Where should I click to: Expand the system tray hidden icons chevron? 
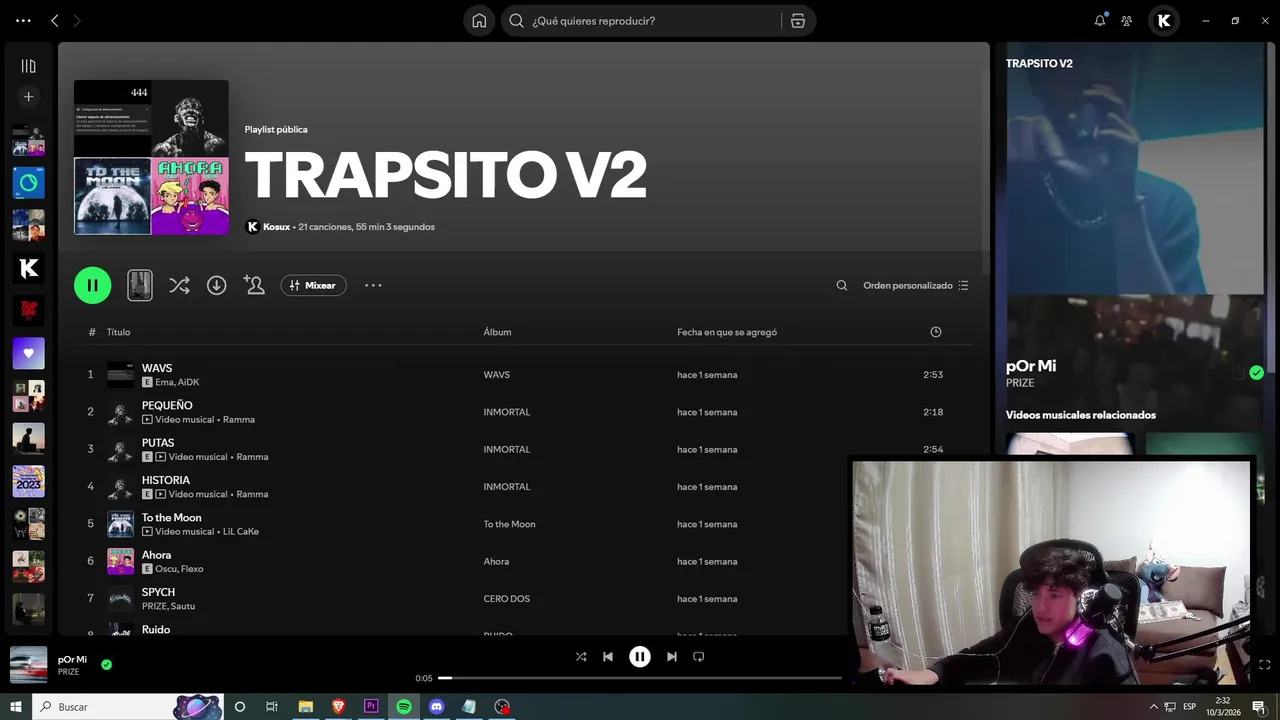1153,707
